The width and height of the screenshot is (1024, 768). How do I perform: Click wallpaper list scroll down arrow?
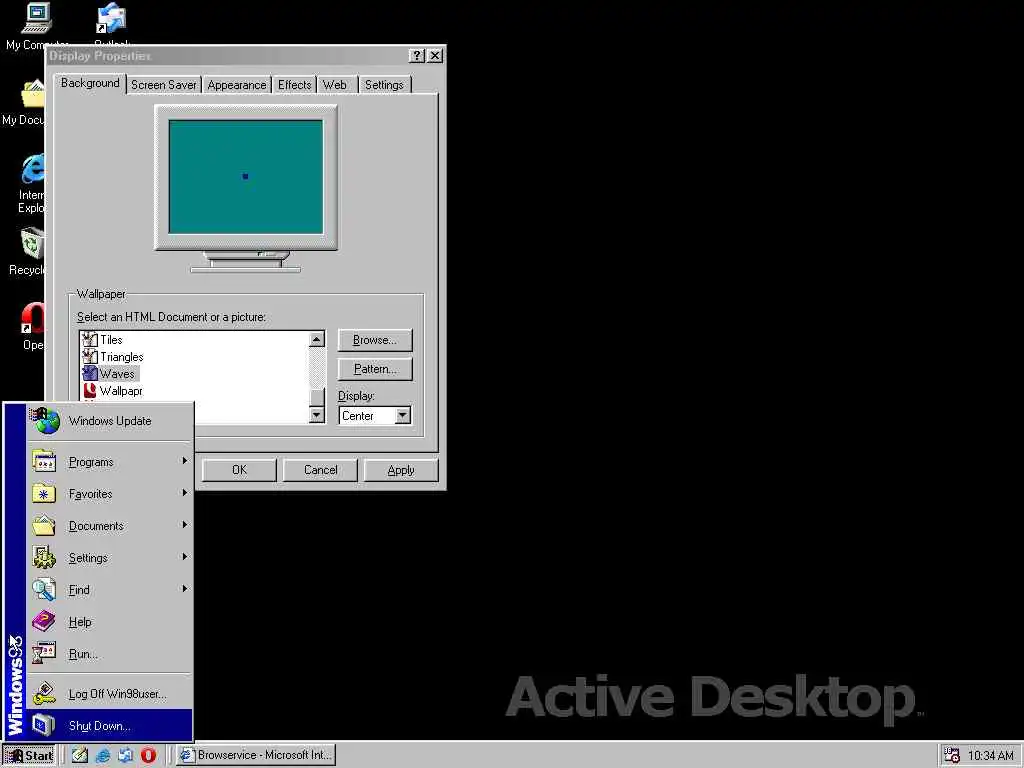317,415
